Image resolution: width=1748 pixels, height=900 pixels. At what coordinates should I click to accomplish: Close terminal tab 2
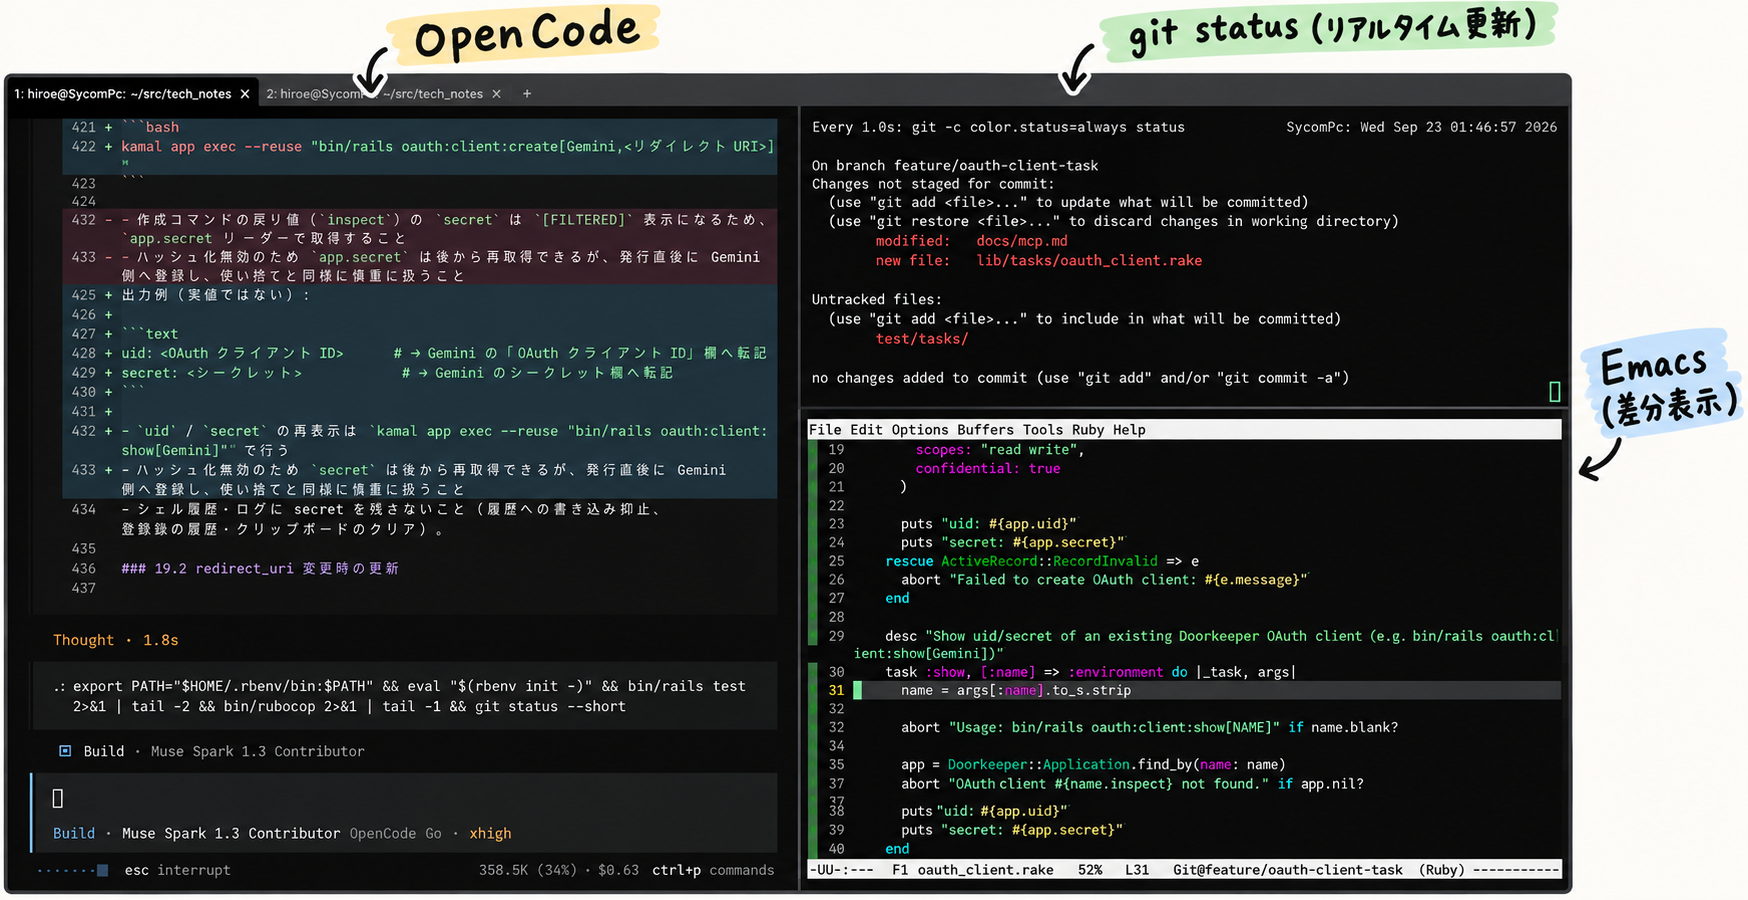coord(497,94)
